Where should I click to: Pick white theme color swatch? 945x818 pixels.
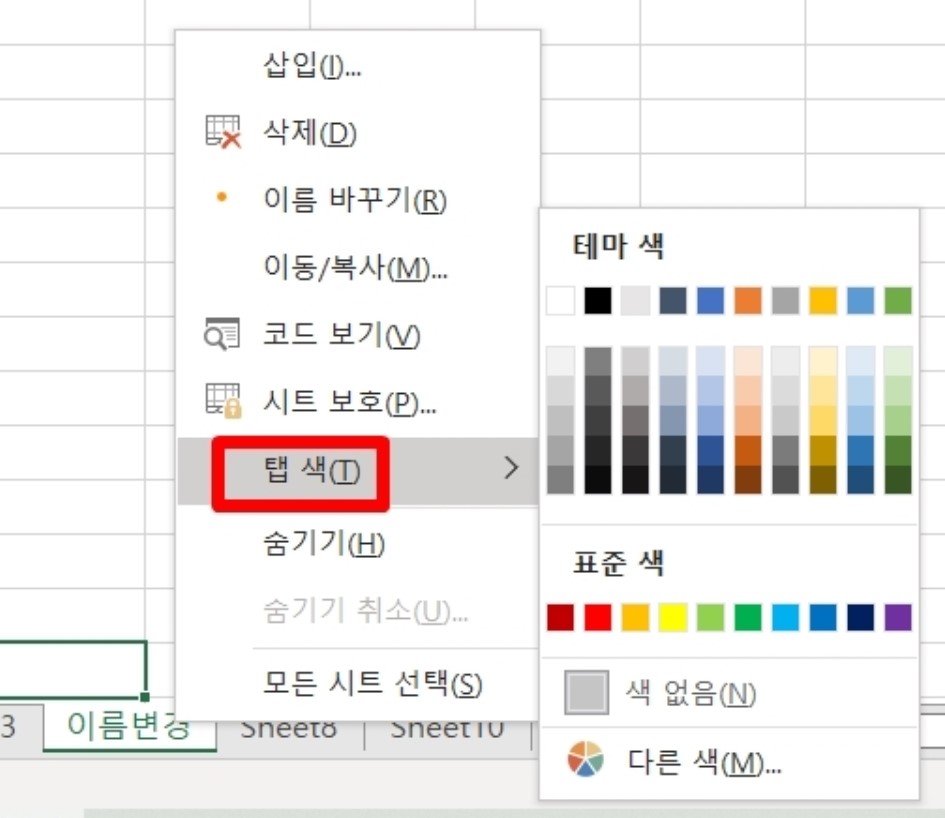click(x=560, y=300)
